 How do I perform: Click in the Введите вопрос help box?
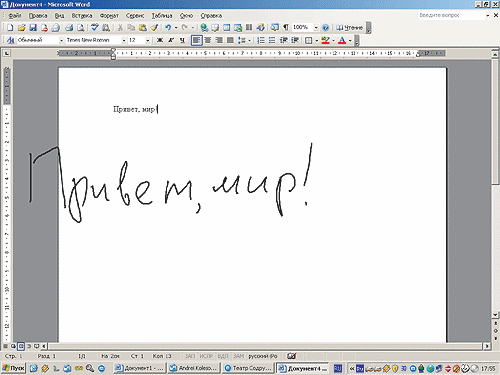(x=451, y=15)
